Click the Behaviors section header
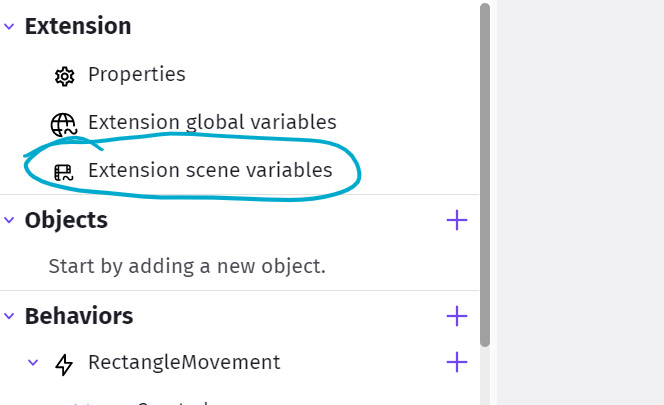664x405 pixels. click(x=79, y=316)
